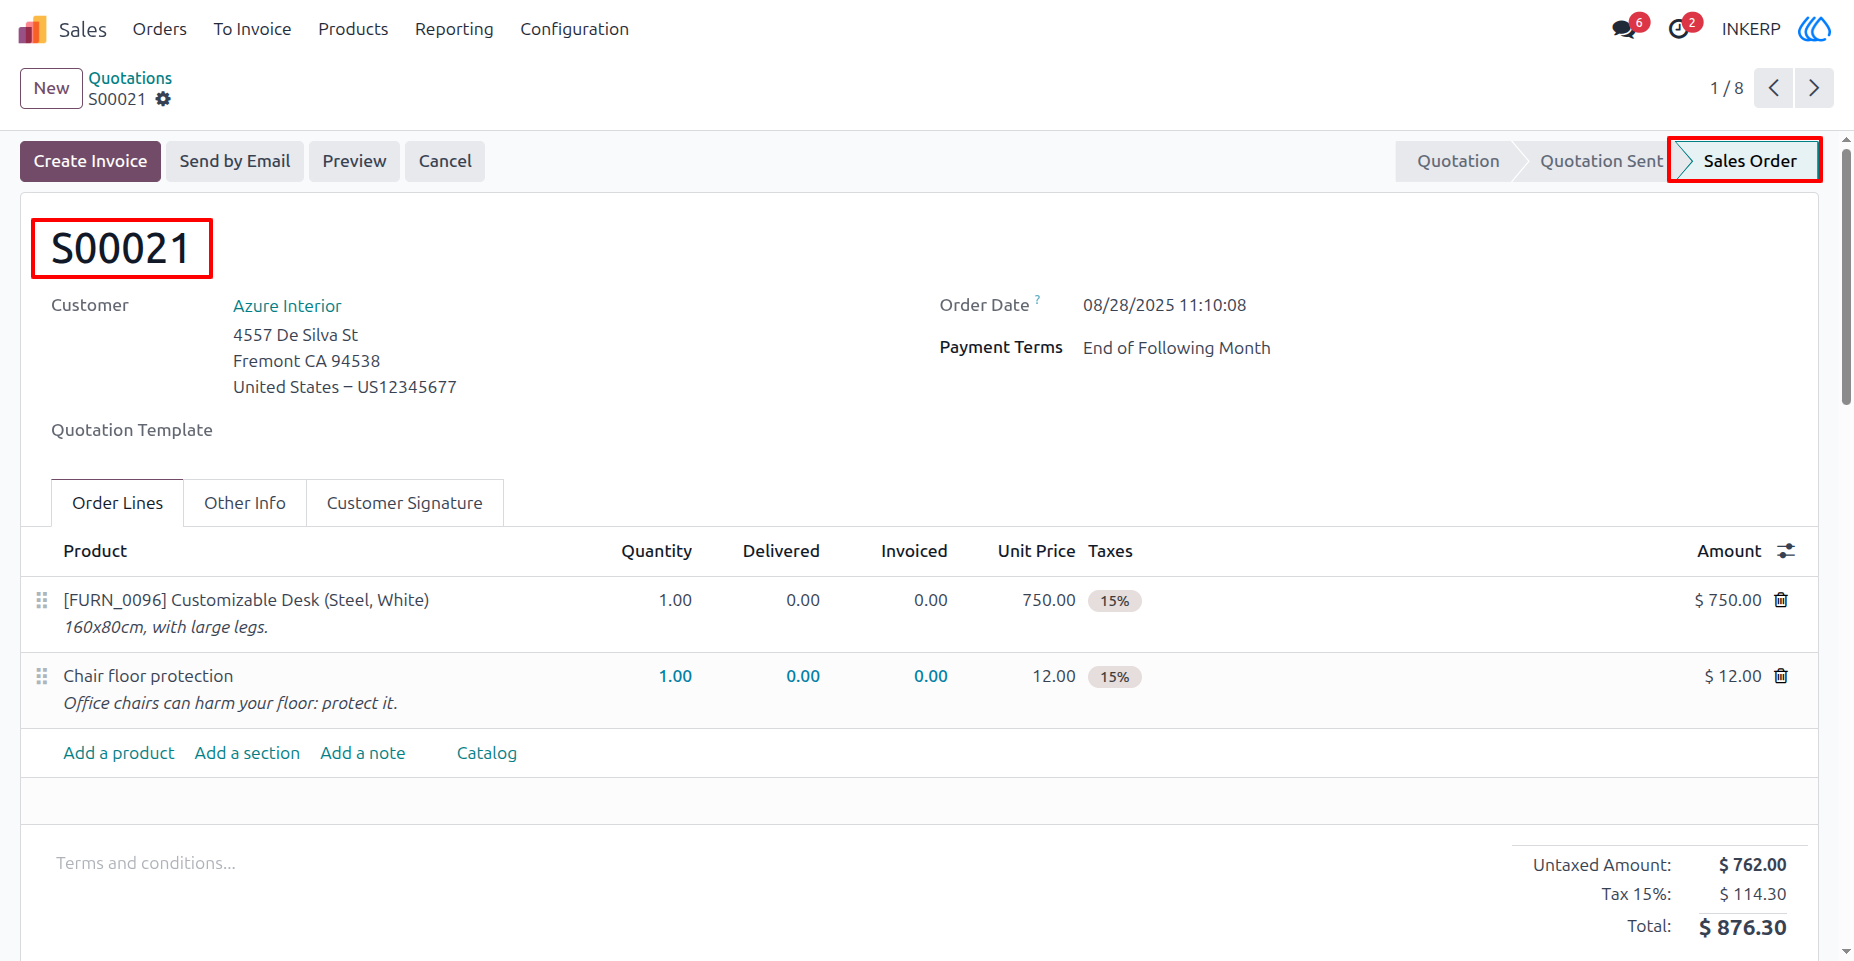Screen dimensions: 1854x961
Task: Click quantity 1.00 of Chair floor protection
Action: tap(675, 676)
